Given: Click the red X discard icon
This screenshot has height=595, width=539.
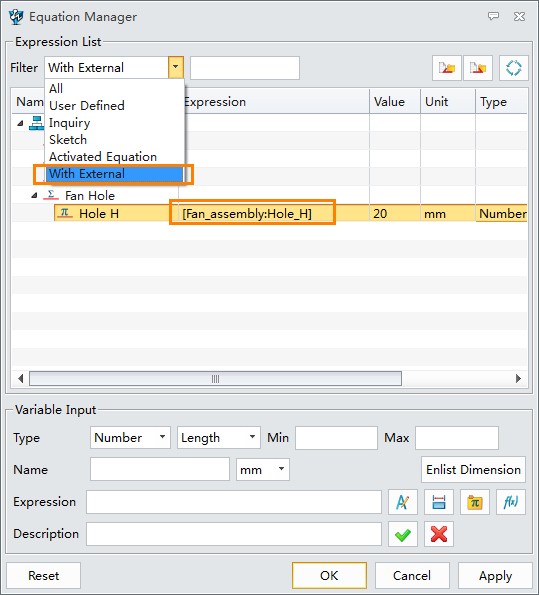Looking at the screenshot, I should (x=439, y=534).
